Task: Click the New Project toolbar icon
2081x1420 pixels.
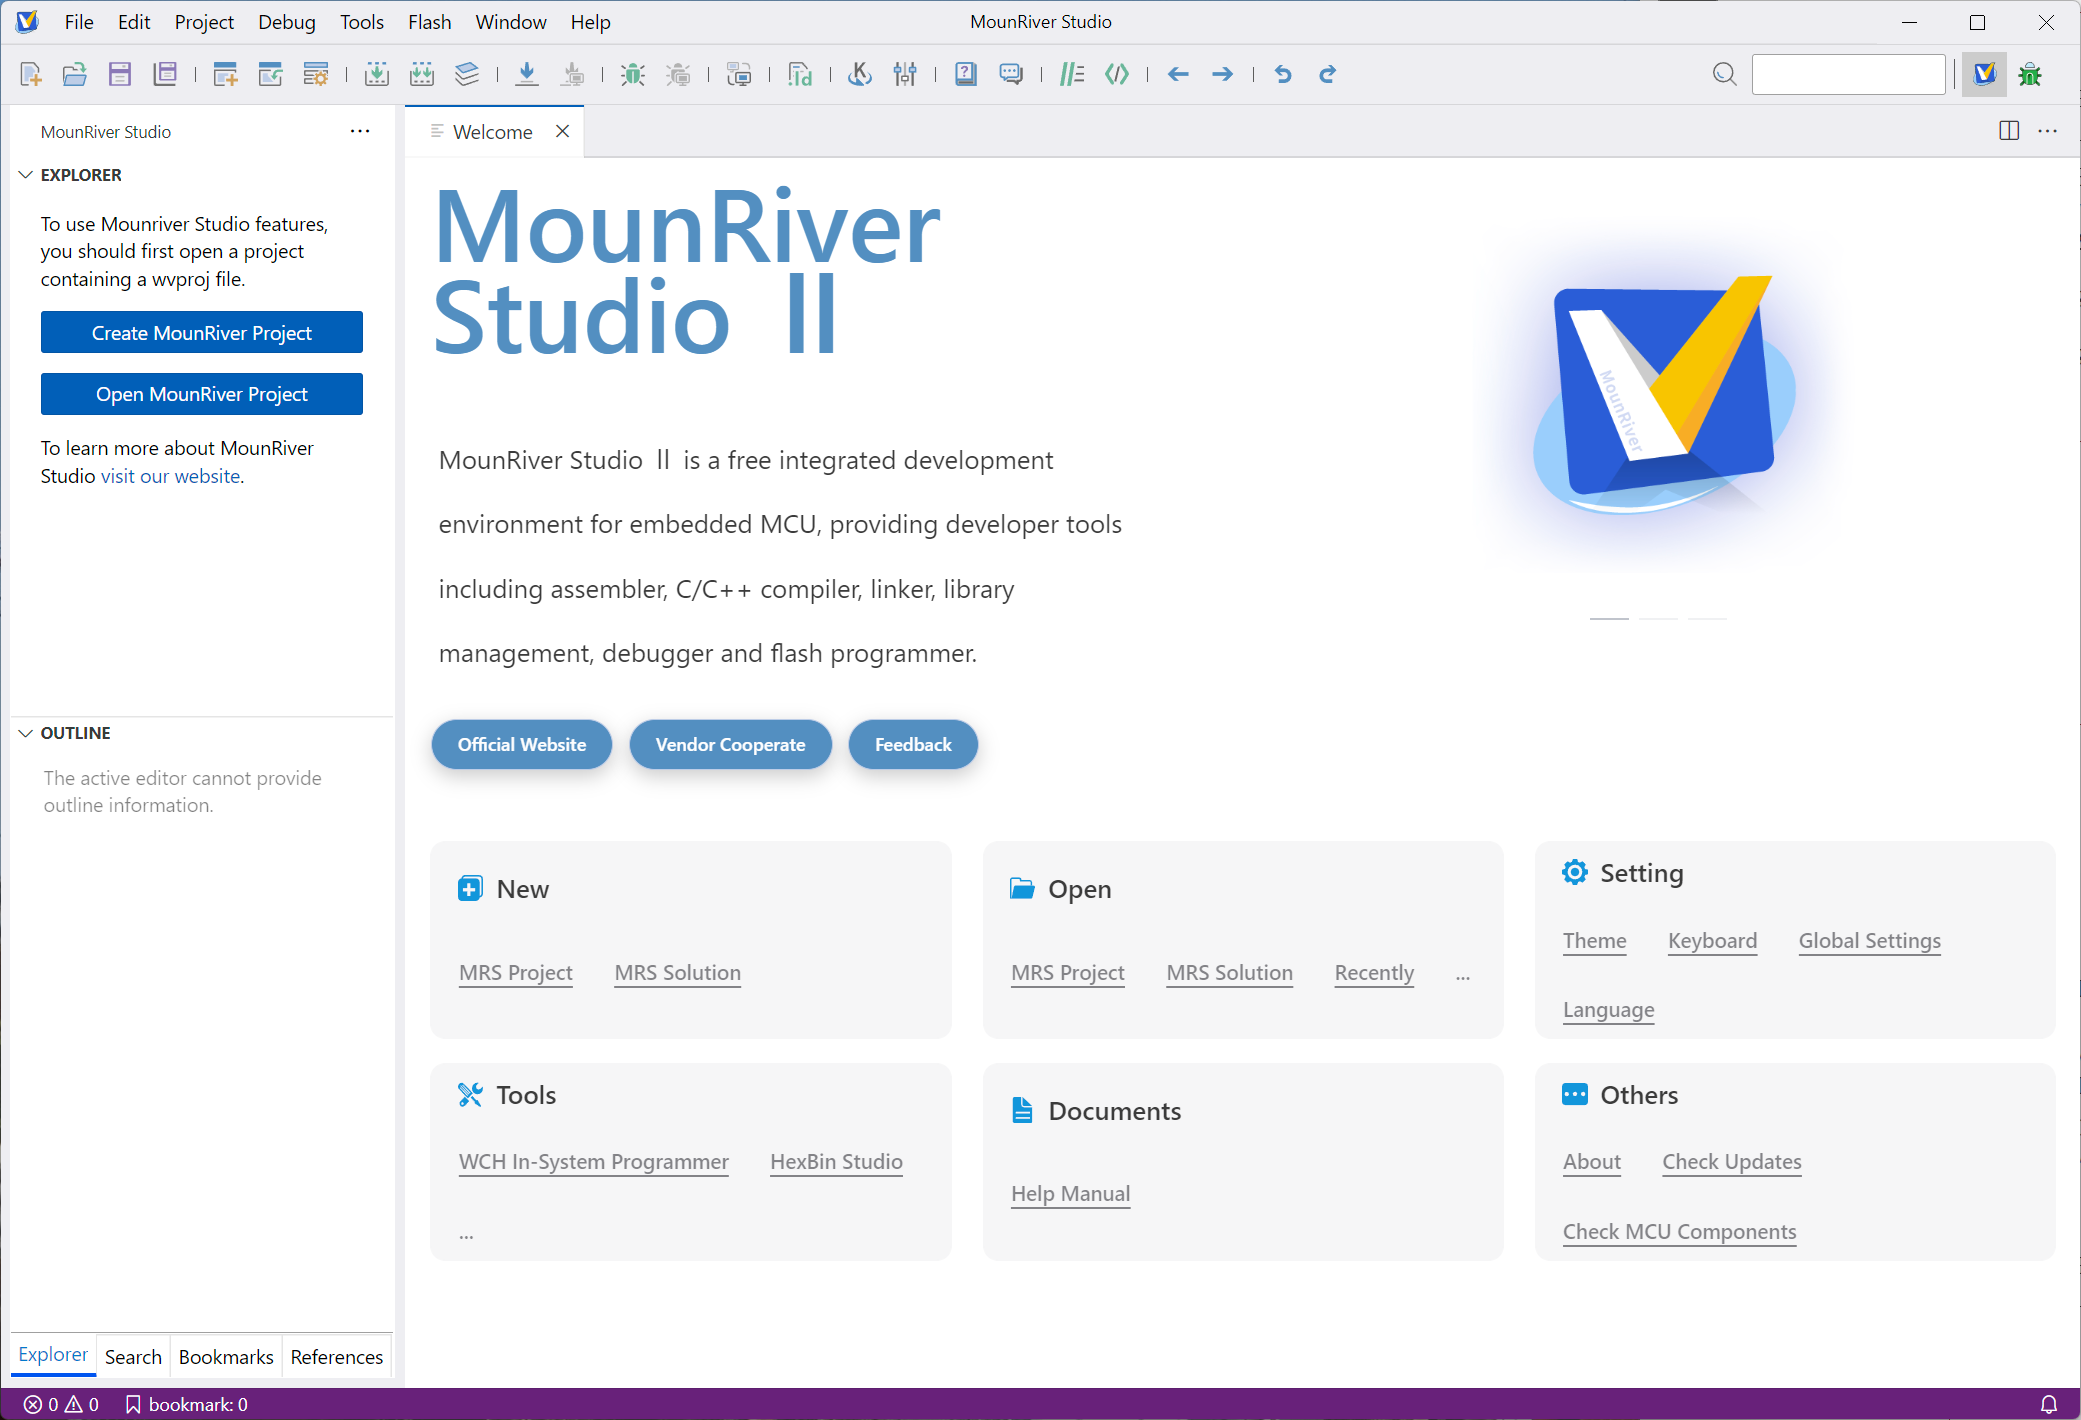Action: [226, 74]
